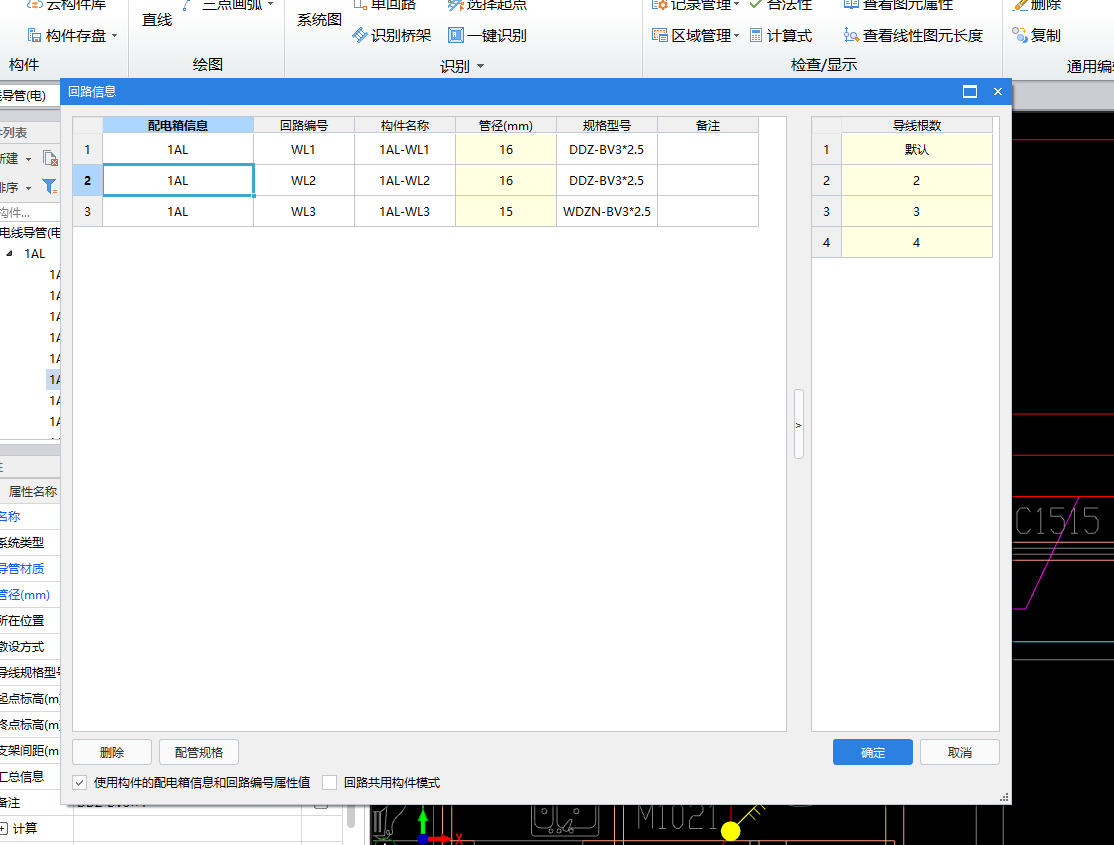
Task: Select the 直线 drawing tool
Action: (157, 20)
